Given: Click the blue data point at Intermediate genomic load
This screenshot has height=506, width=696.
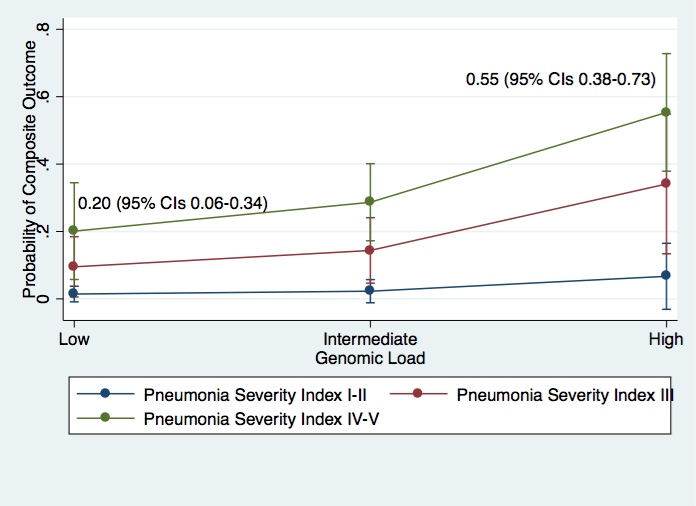Looking at the screenshot, I should (x=370, y=290).
